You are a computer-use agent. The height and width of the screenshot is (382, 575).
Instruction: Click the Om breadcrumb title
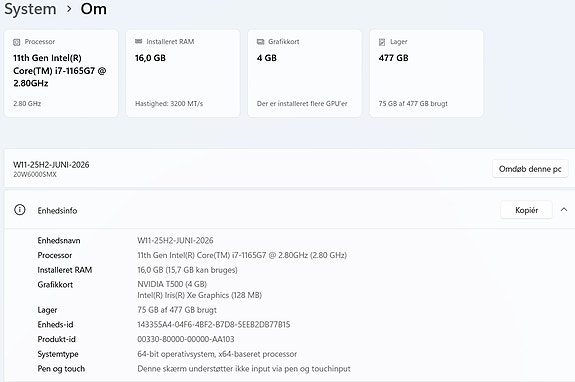(x=94, y=8)
